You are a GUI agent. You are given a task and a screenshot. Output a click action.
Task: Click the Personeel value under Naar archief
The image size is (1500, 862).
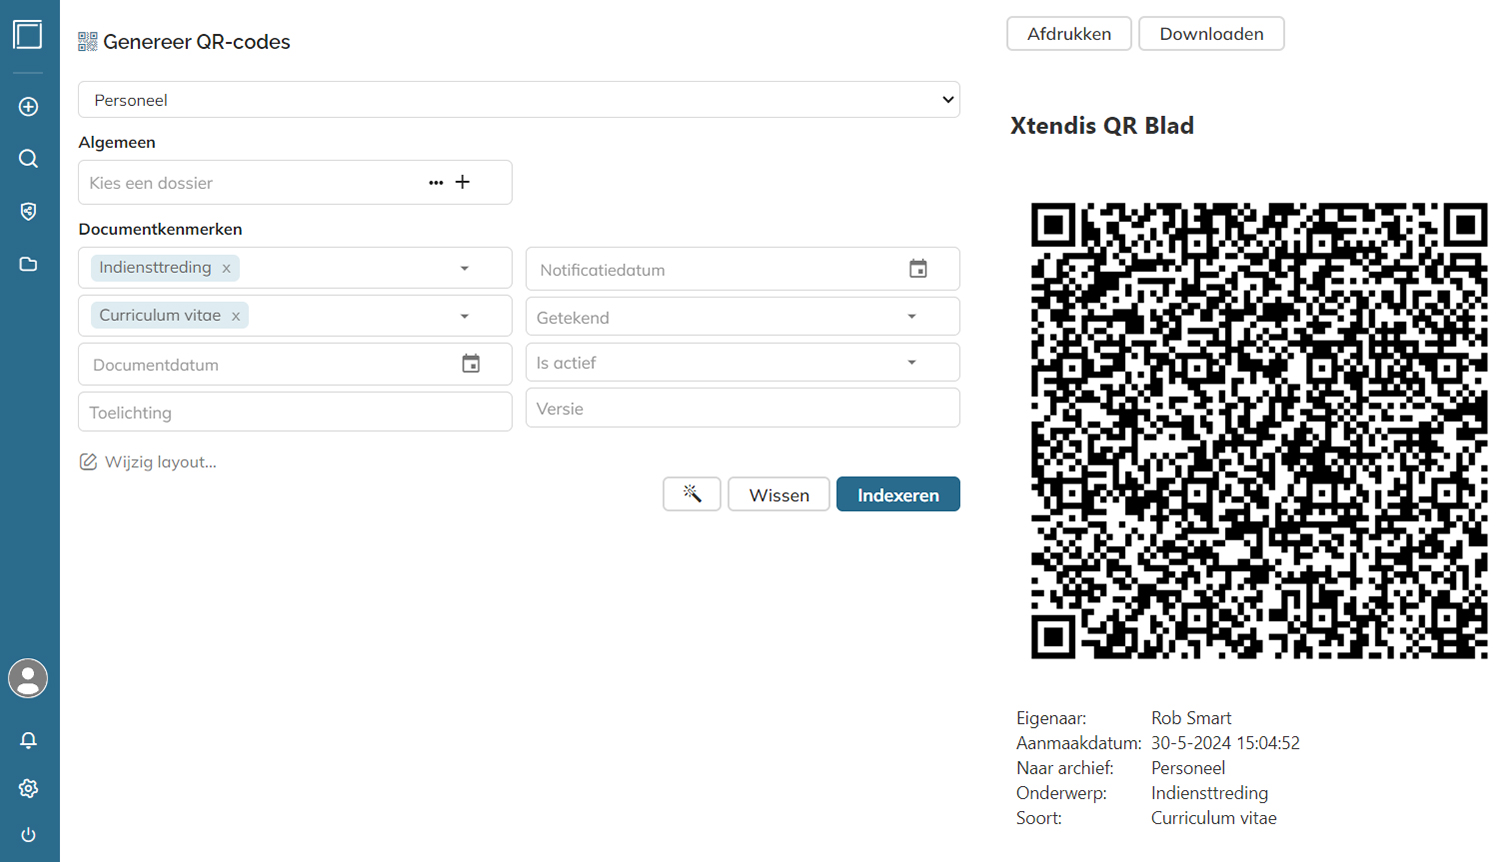tap(1188, 768)
